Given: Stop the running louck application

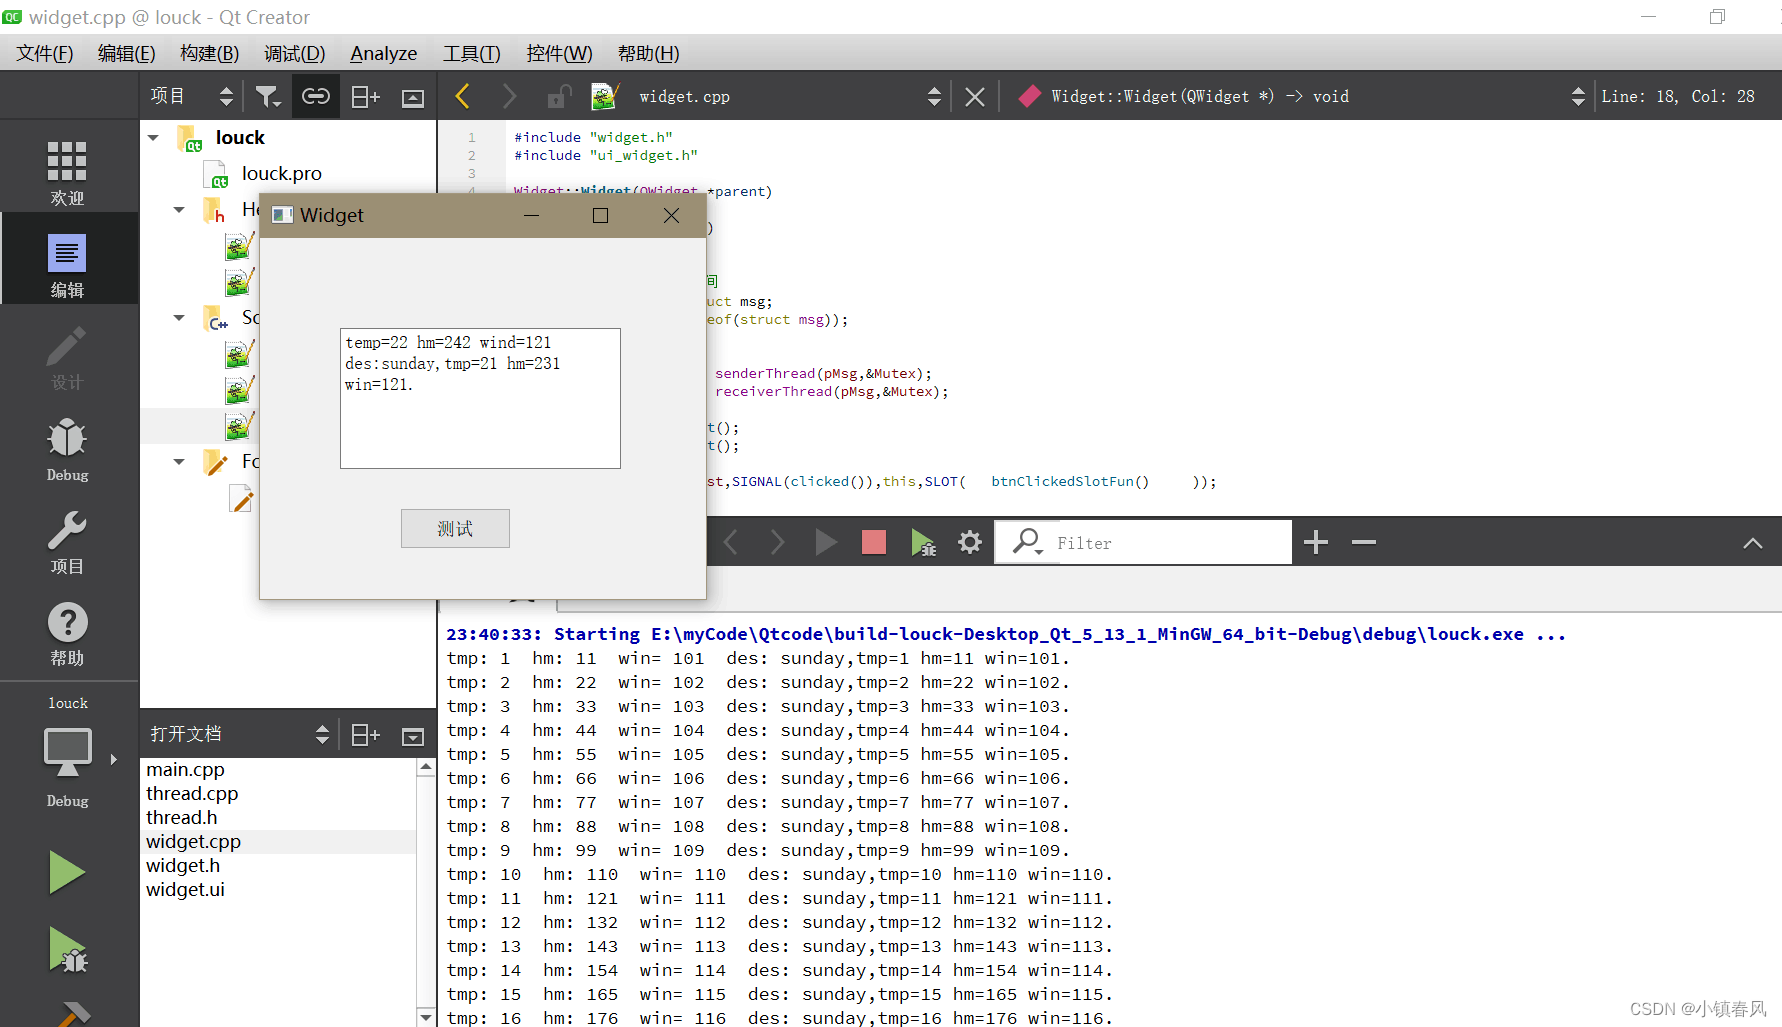Looking at the screenshot, I should coord(873,542).
